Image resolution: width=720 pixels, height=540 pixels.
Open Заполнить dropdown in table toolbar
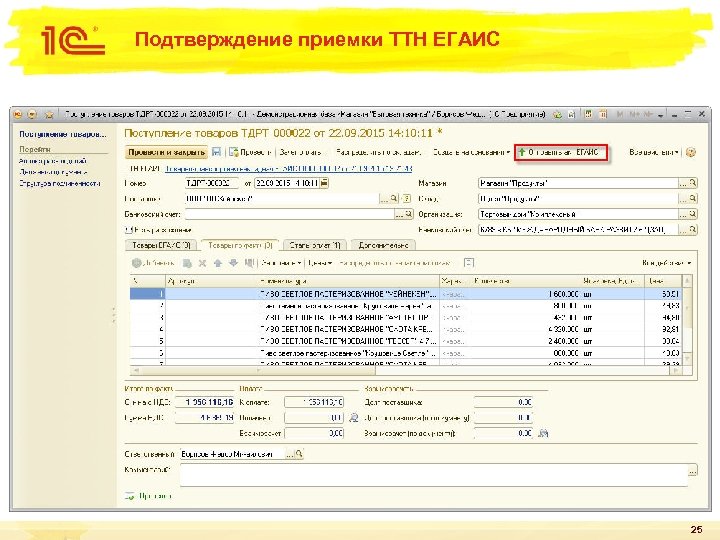[x=281, y=263]
